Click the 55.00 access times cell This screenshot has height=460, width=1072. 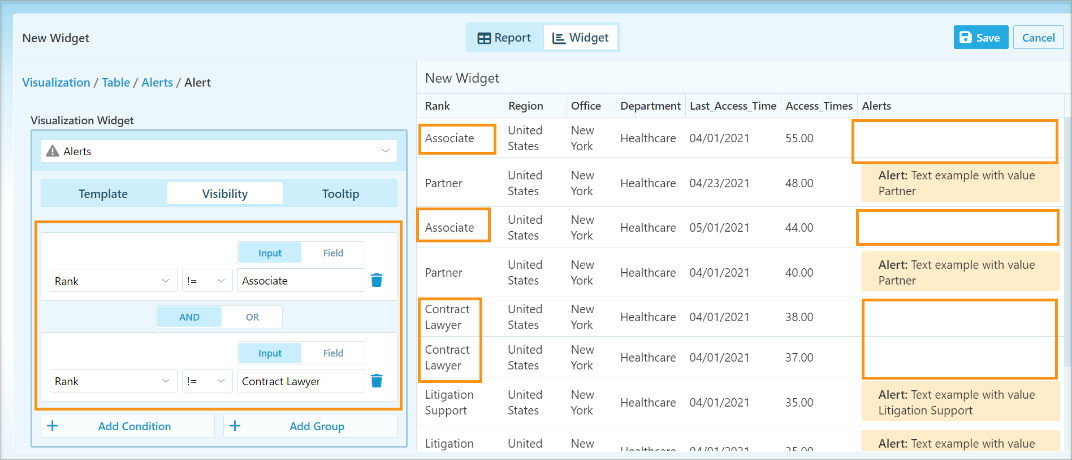pos(799,138)
